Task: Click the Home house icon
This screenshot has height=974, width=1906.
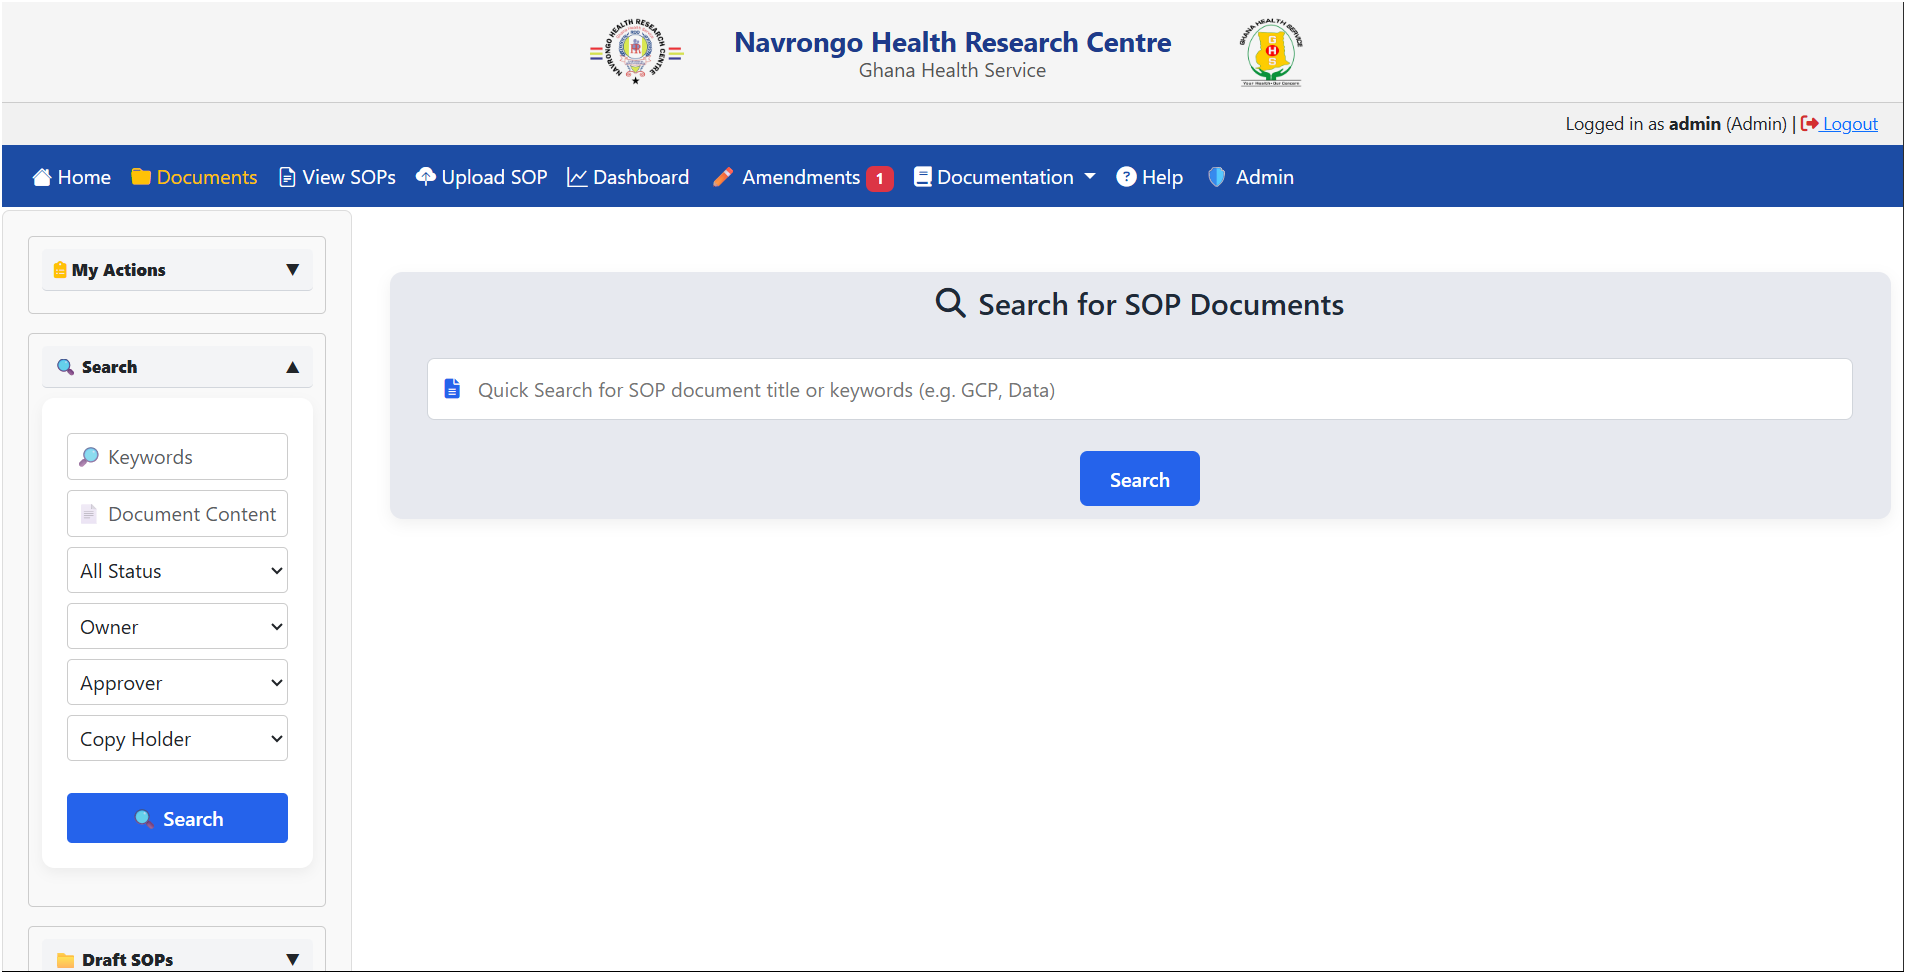Action: [42, 177]
